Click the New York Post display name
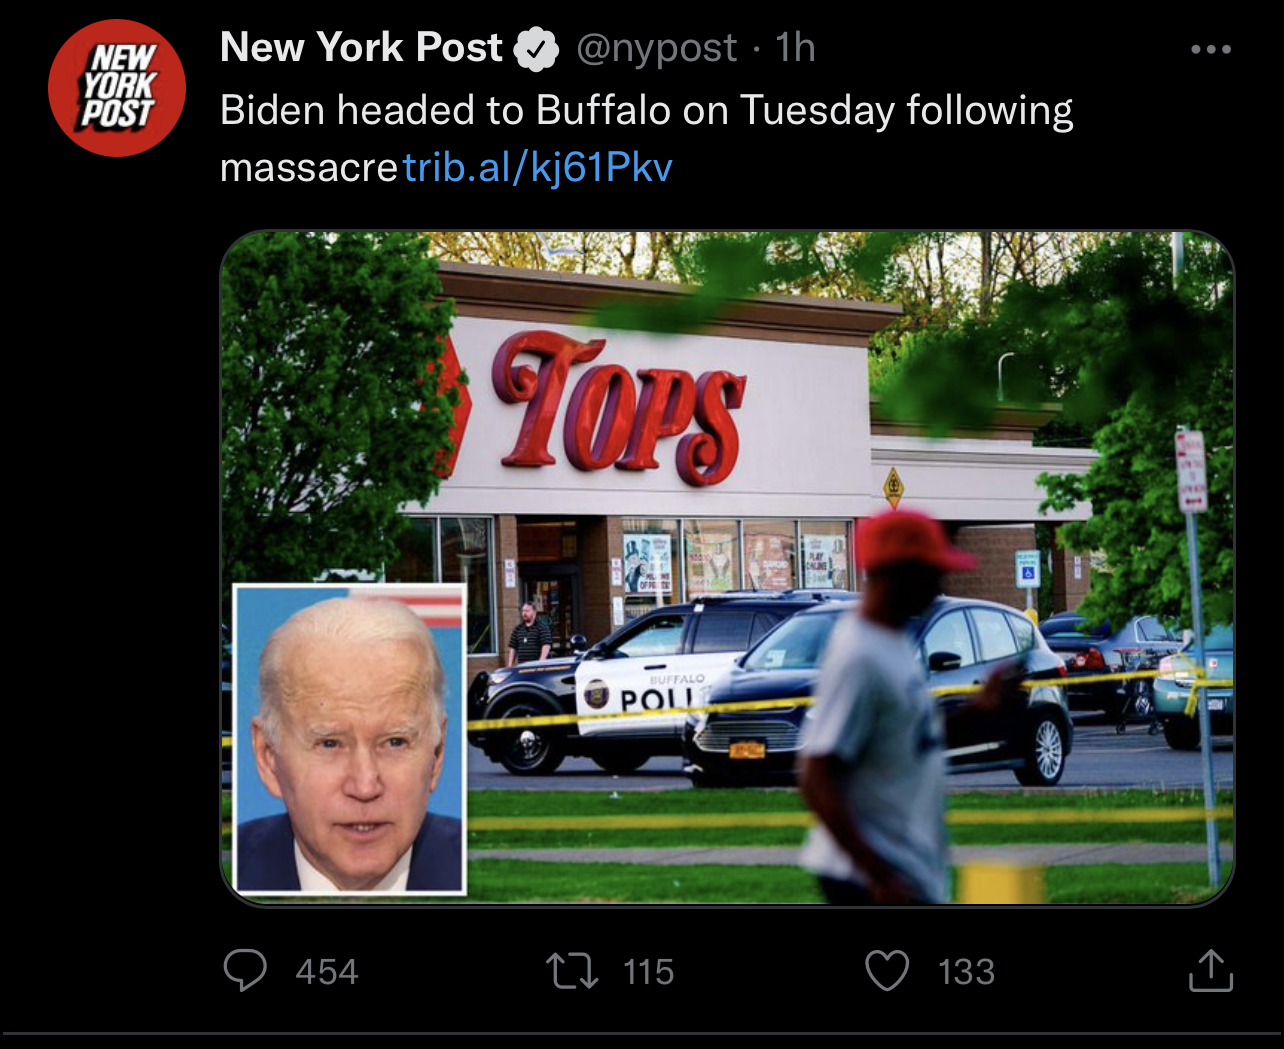This screenshot has width=1284, height=1049. pos(361,47)
